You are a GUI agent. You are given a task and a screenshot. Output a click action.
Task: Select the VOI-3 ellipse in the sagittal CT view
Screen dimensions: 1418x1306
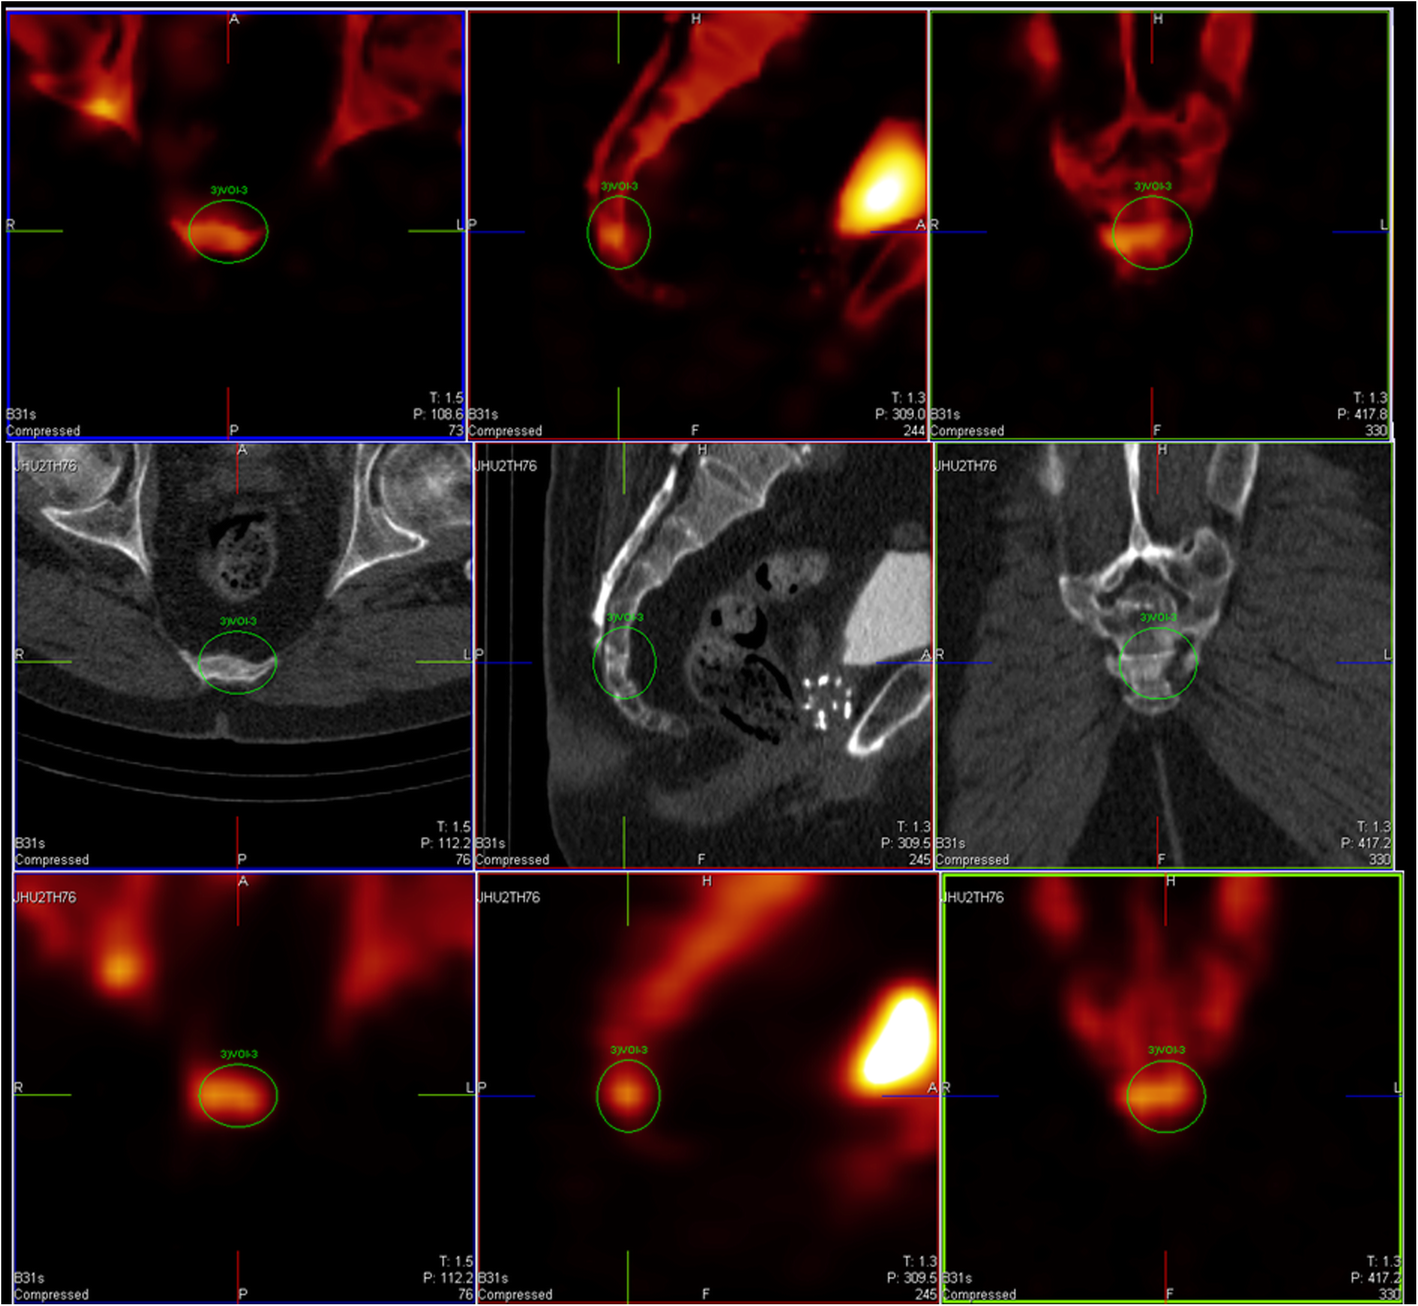coord(624,664)
